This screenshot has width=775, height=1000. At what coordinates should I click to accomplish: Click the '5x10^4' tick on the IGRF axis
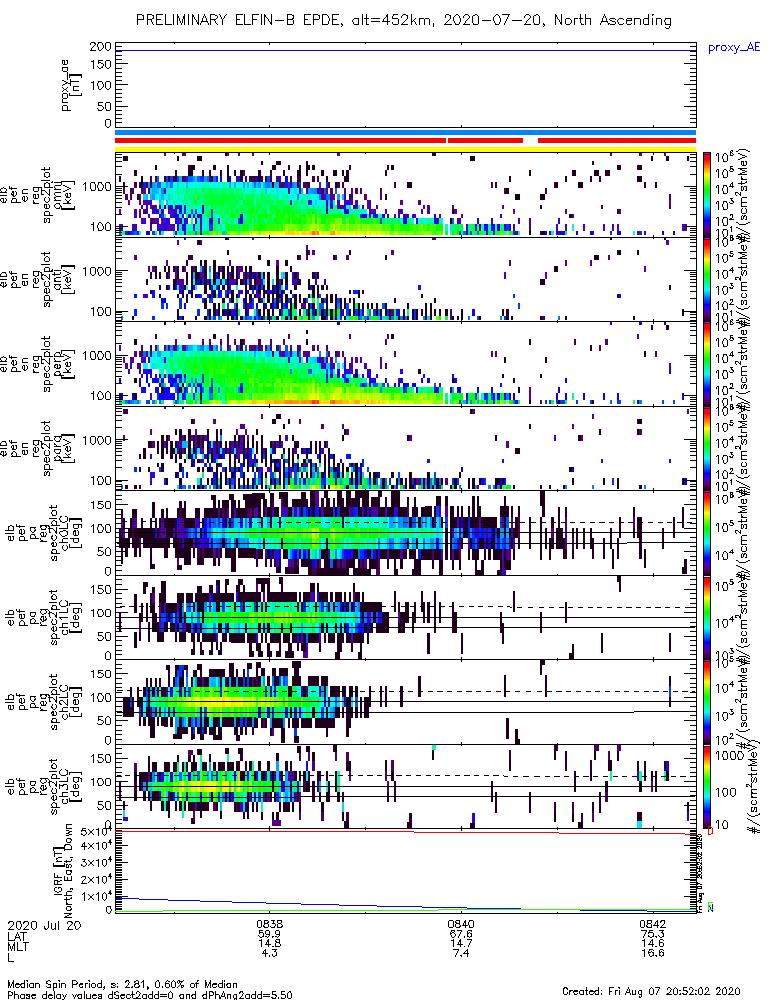coord(97,833)
